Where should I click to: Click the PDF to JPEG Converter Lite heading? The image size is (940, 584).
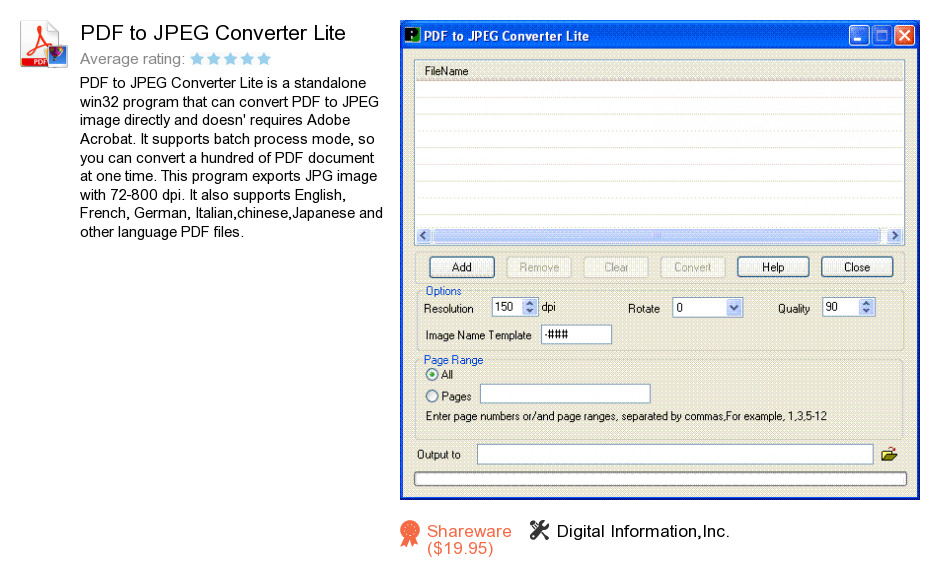coord(213,33)
